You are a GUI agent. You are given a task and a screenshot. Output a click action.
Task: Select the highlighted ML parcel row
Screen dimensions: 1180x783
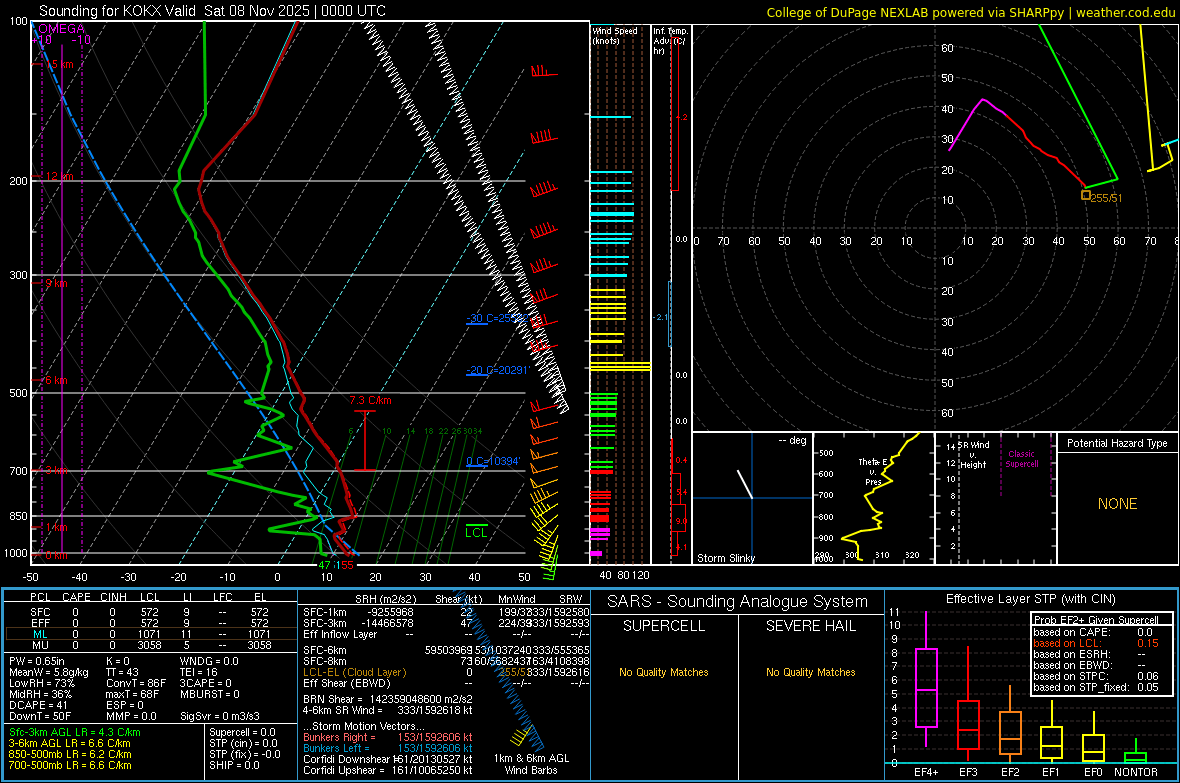point(151,634)
